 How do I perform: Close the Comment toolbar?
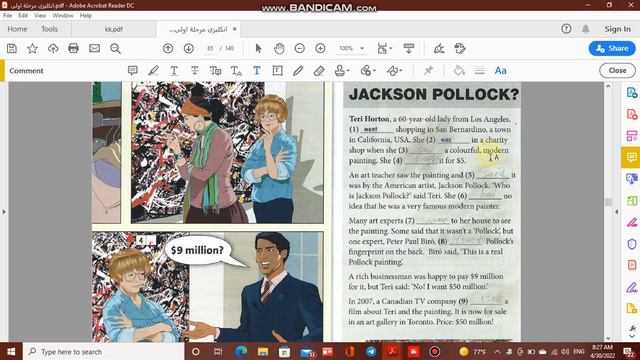tap(617, 71)
